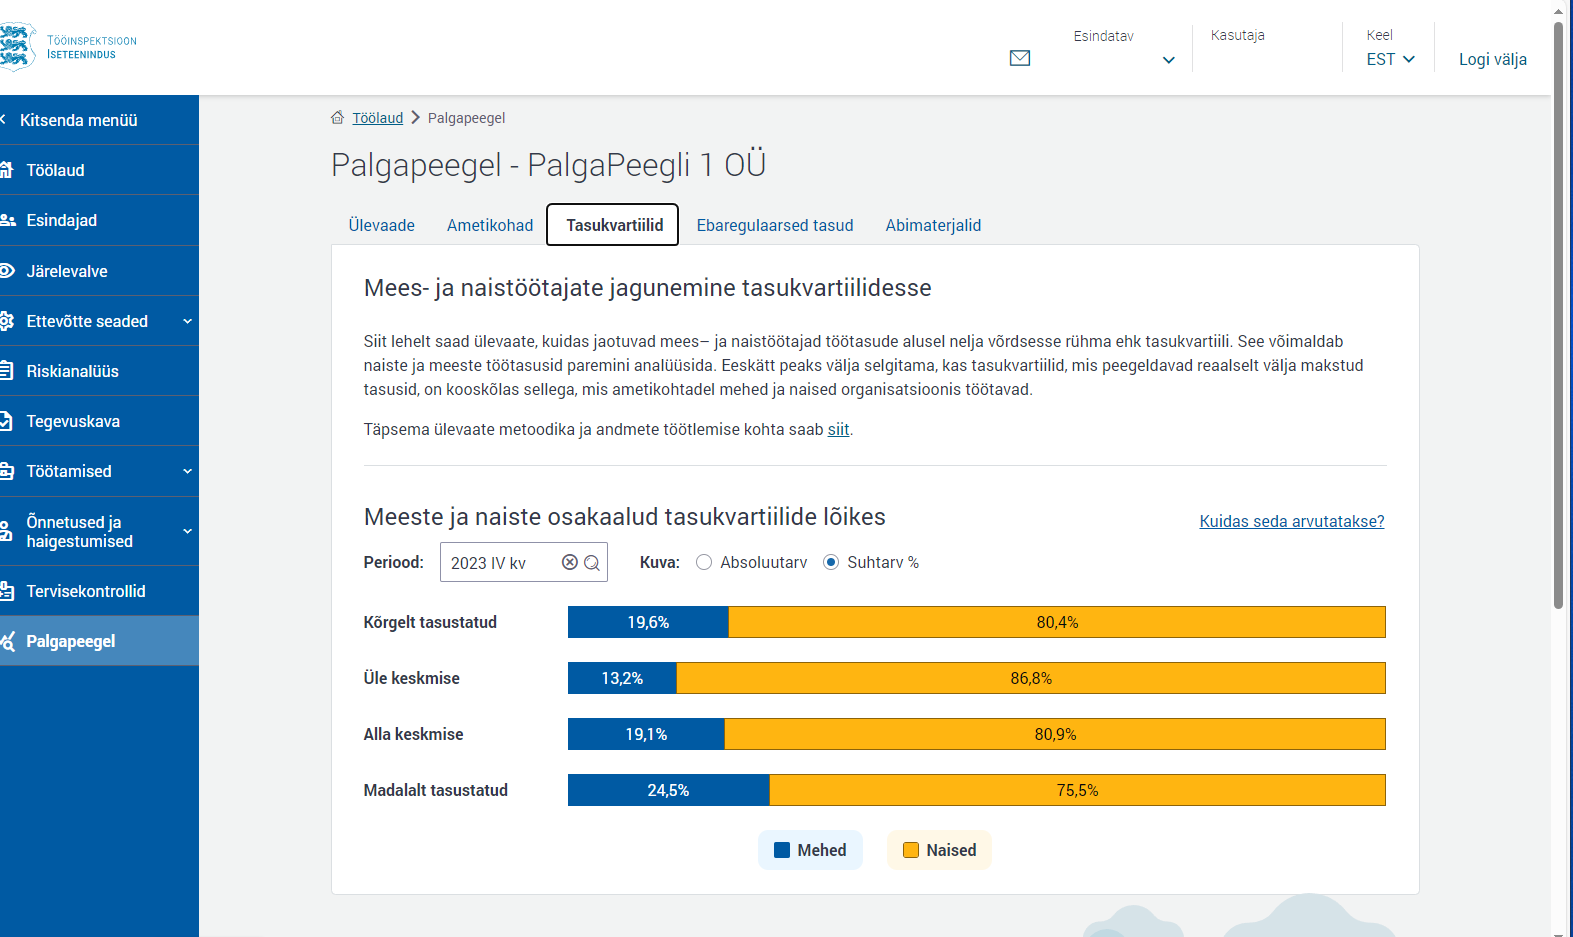Toggle the Mehed legend item
Image resolution: width=1573 pixels, height=937 pixels.
[x=810, y=850]
